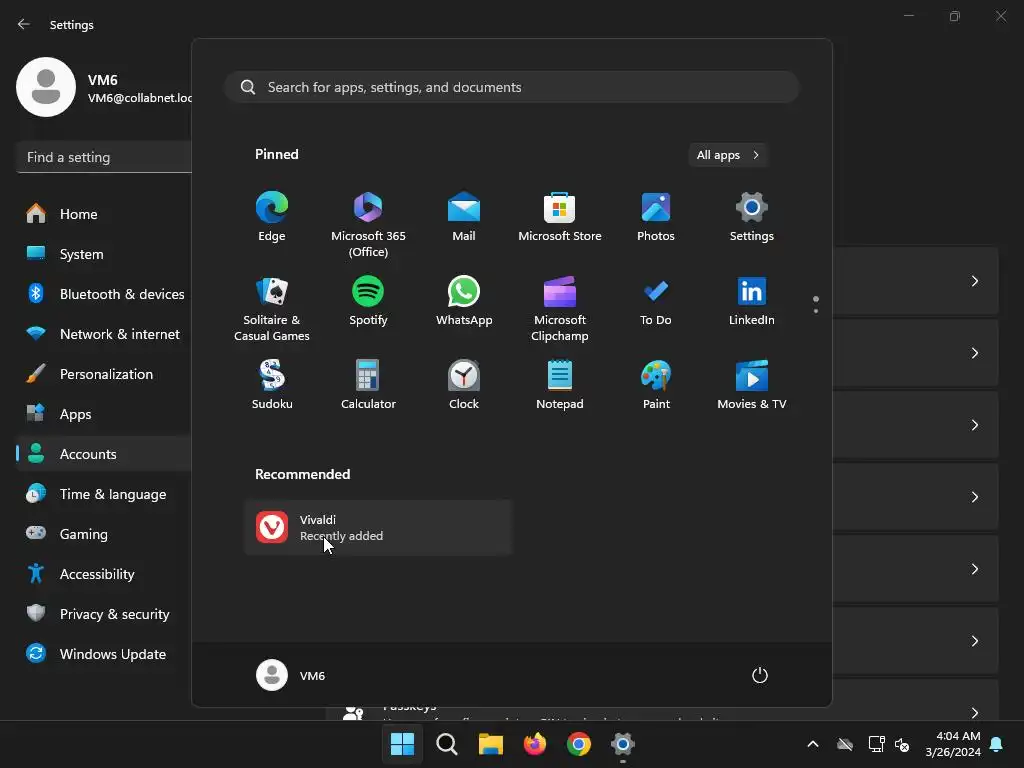Open Edge from pinned apps
Image resolution: width=1024 pixels, height=768 pixels.
click(272, 217)
